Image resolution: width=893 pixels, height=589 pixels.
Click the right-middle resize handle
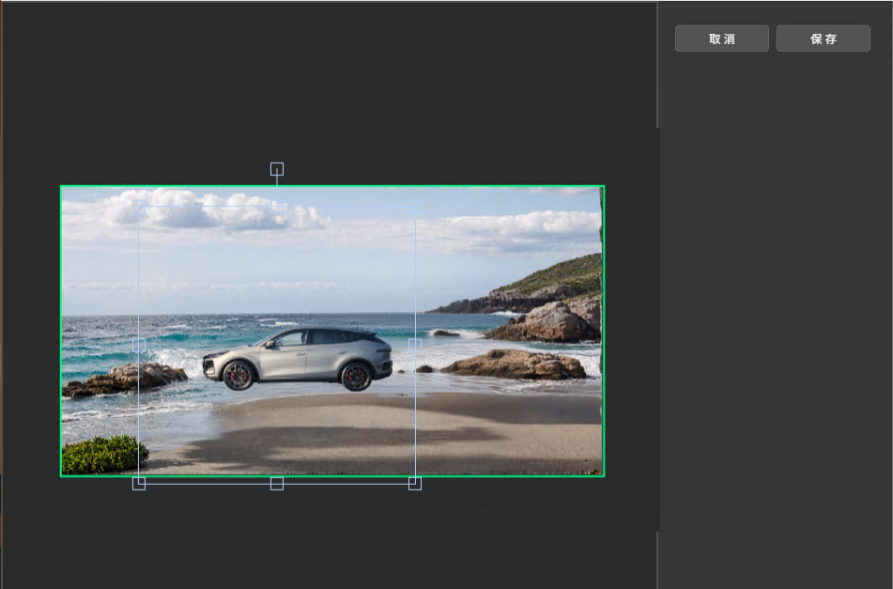coord(415,344)
